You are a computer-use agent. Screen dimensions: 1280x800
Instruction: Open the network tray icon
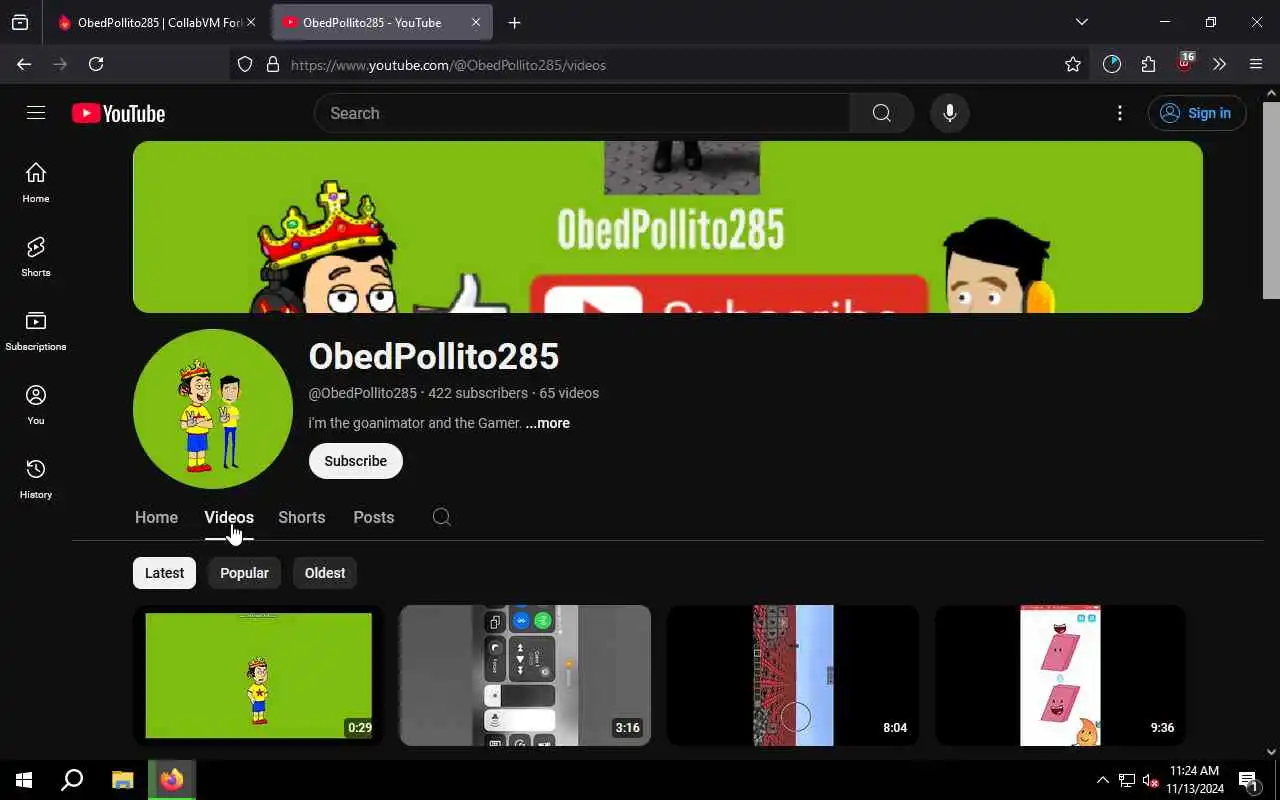[x=1126, y=780]
